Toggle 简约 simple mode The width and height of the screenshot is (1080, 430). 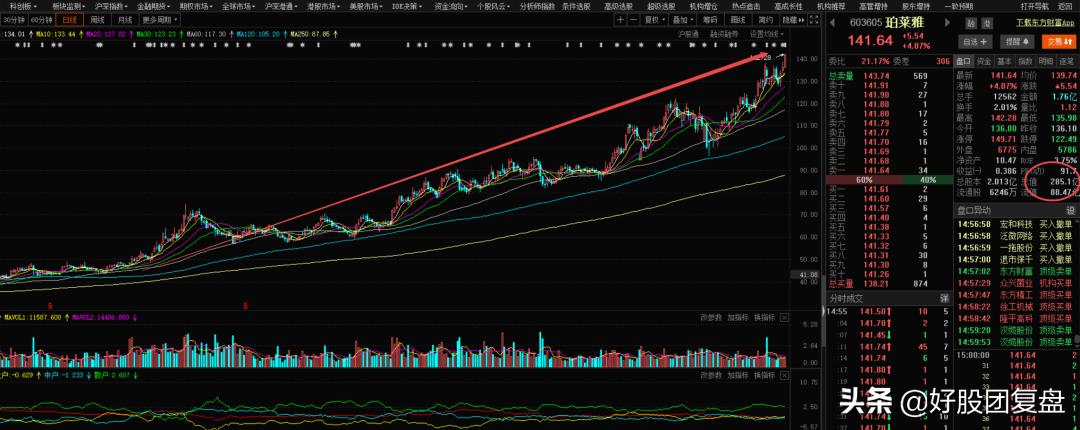[x=765, y=20]
